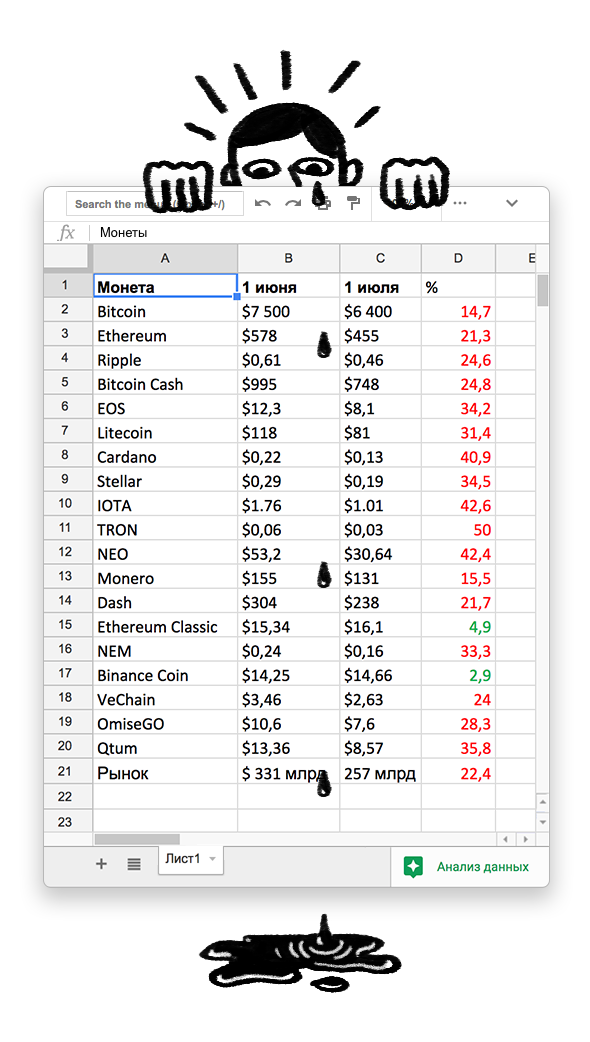Select the IOTA cell
Viewport: 590px width, 1042px height.
point(165,505)
